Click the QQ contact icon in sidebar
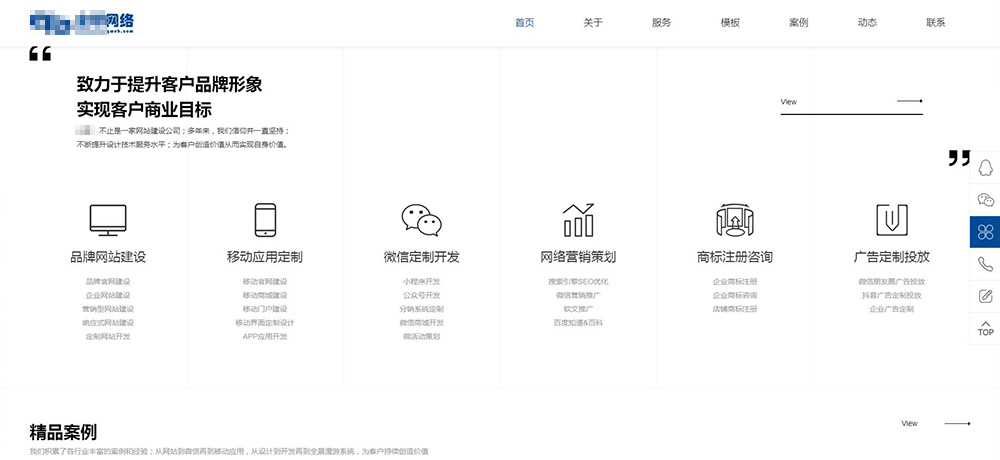 tap(985, 167)
